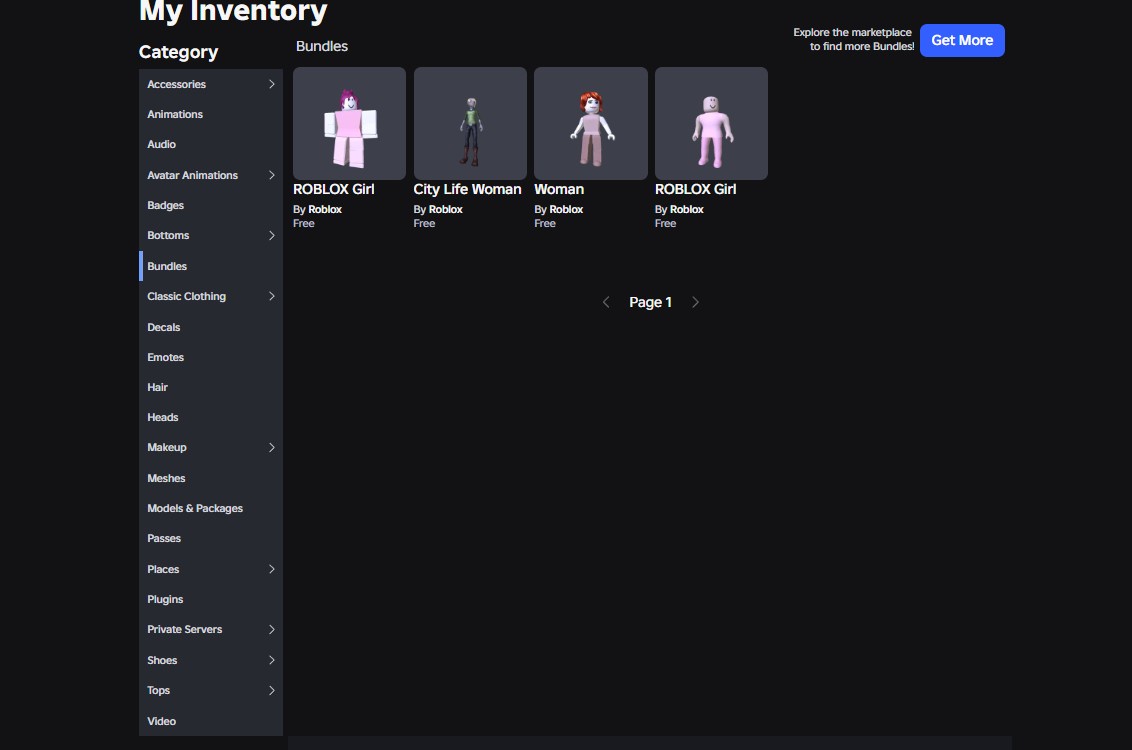Expand the Shoes category chevron
This screenshot has width=1132, height=750.
(271, 660)
